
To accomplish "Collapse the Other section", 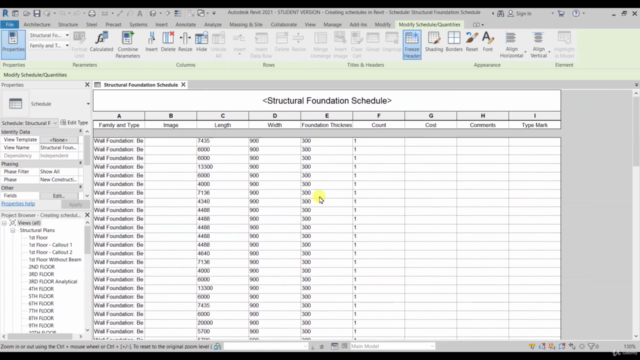I will coord(80,187).
